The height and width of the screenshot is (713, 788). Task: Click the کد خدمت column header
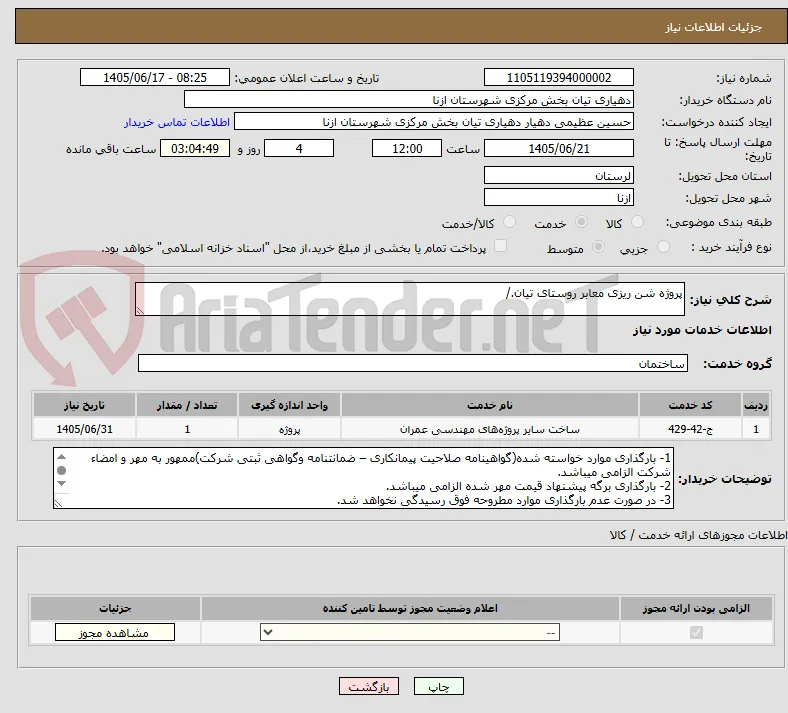(691, 405)
